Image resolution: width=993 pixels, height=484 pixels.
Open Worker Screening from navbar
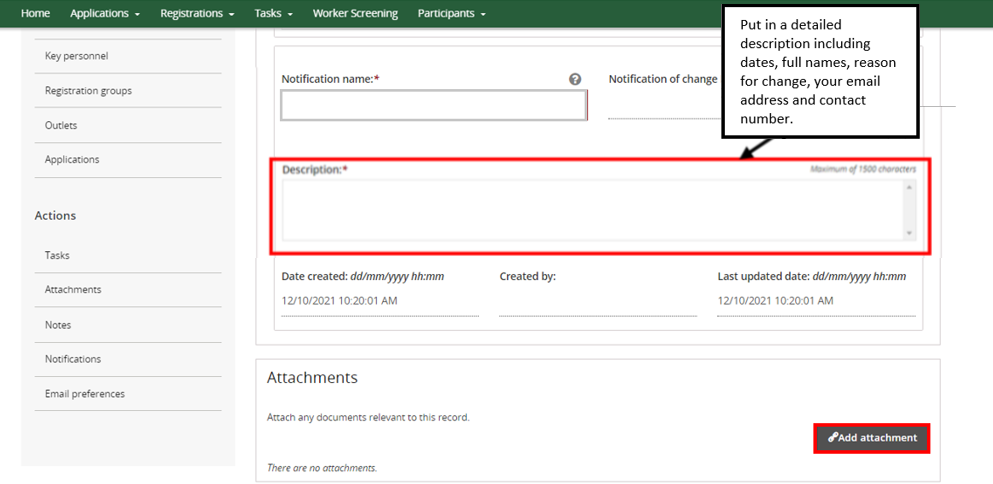pyautogui.click(x=355, y=13)
